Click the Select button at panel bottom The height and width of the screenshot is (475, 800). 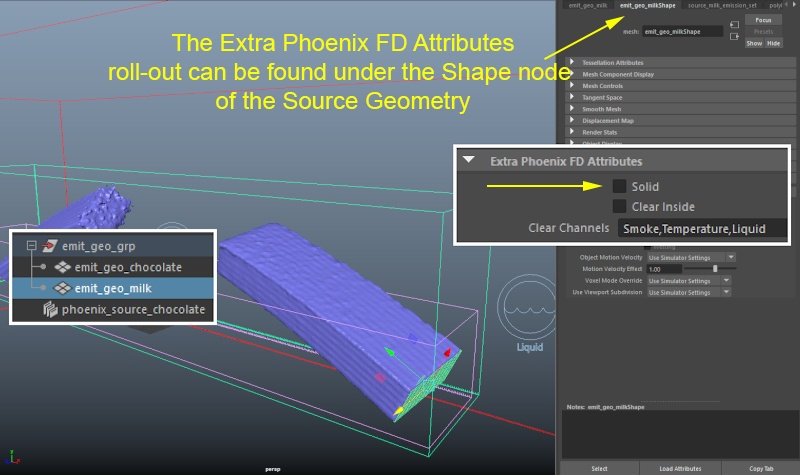[599, 468]
